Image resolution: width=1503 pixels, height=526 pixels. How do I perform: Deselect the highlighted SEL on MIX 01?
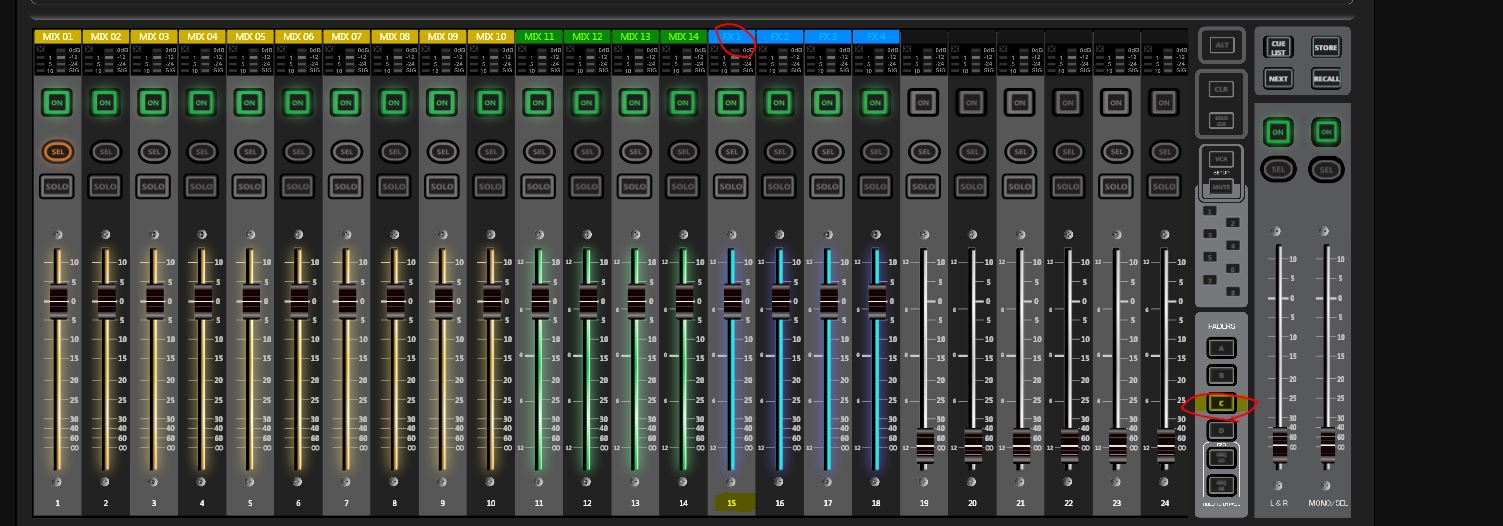[x=57, y=152]
